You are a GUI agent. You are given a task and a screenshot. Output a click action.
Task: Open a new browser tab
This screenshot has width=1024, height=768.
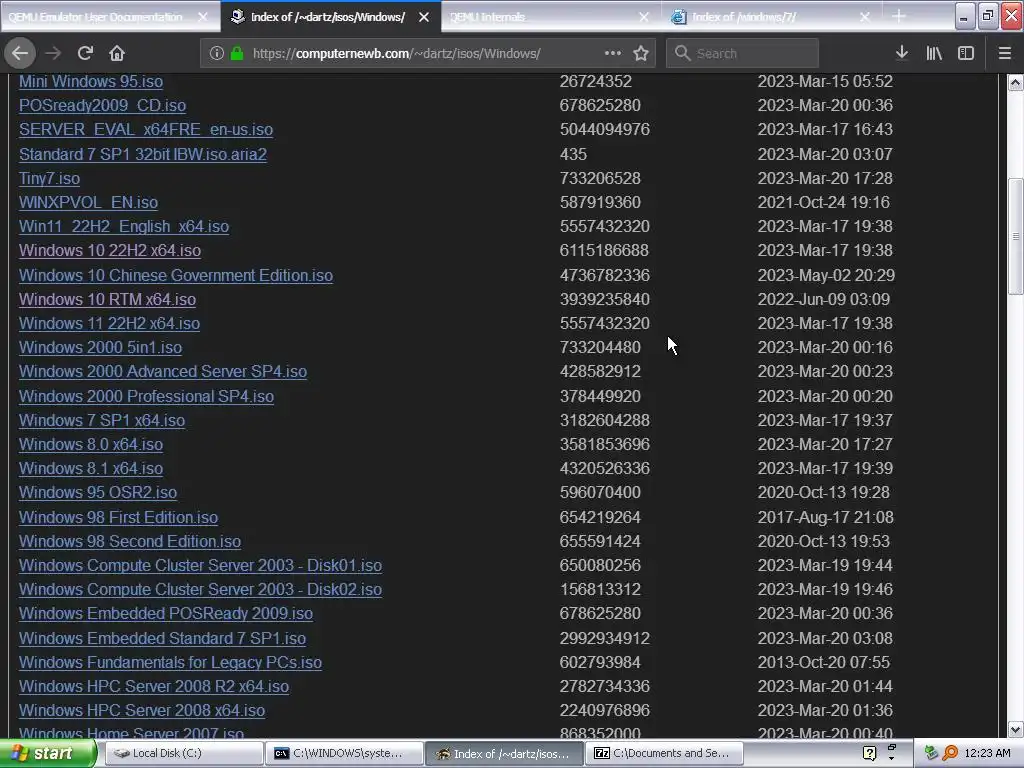(899, 16)
